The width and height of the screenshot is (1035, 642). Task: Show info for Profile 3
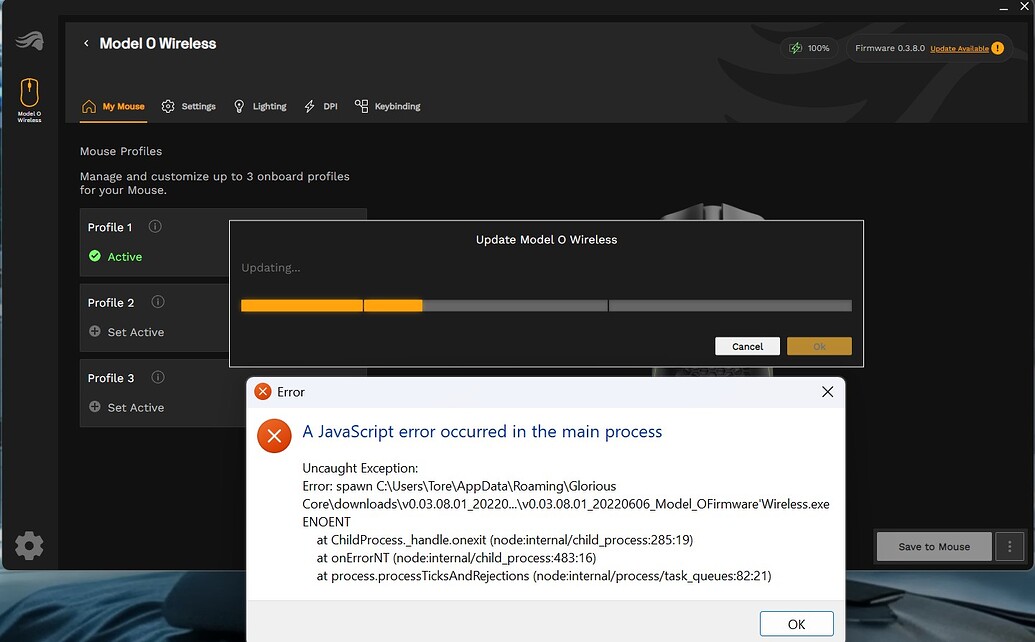[x=157, y=378]
